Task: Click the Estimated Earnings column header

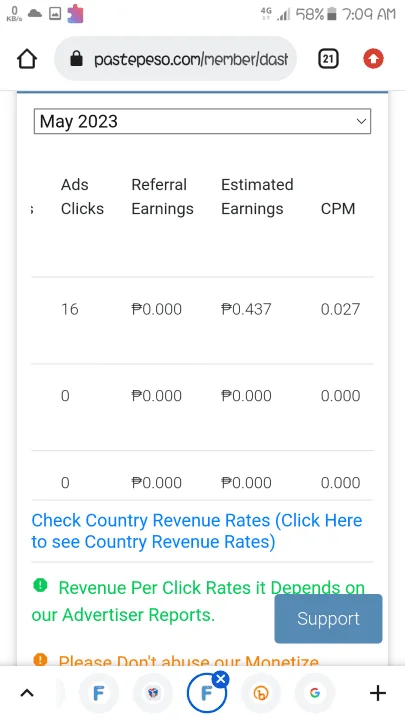Action: point(257,197)
